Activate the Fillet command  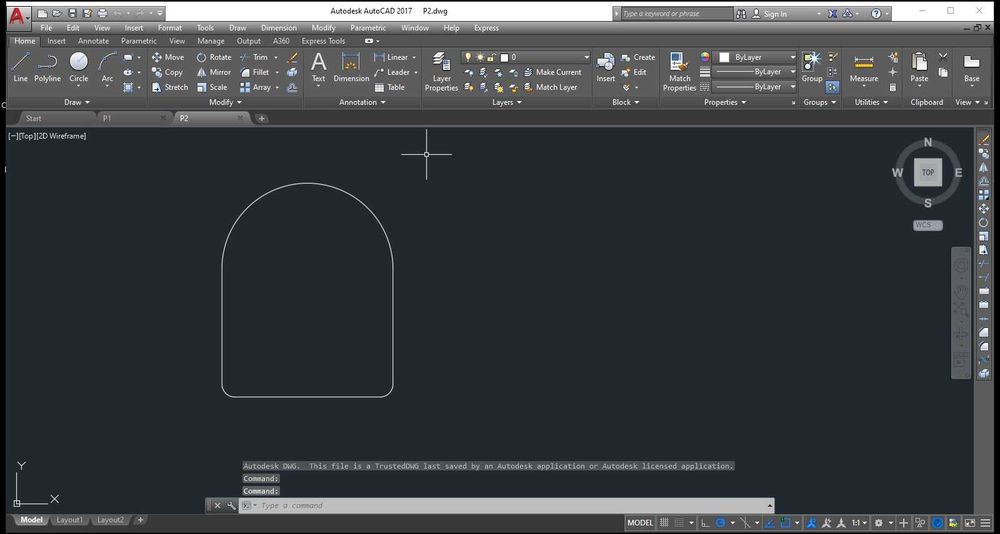click(254, 72)
